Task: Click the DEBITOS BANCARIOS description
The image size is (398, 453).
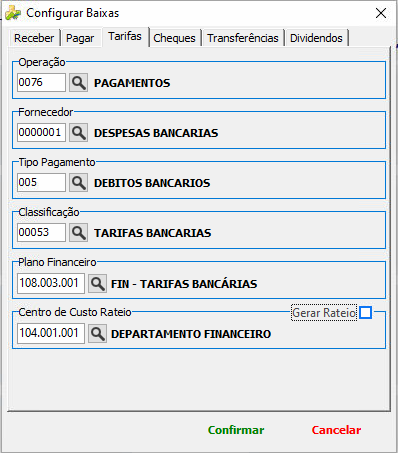Action: [x=152, y=183]
